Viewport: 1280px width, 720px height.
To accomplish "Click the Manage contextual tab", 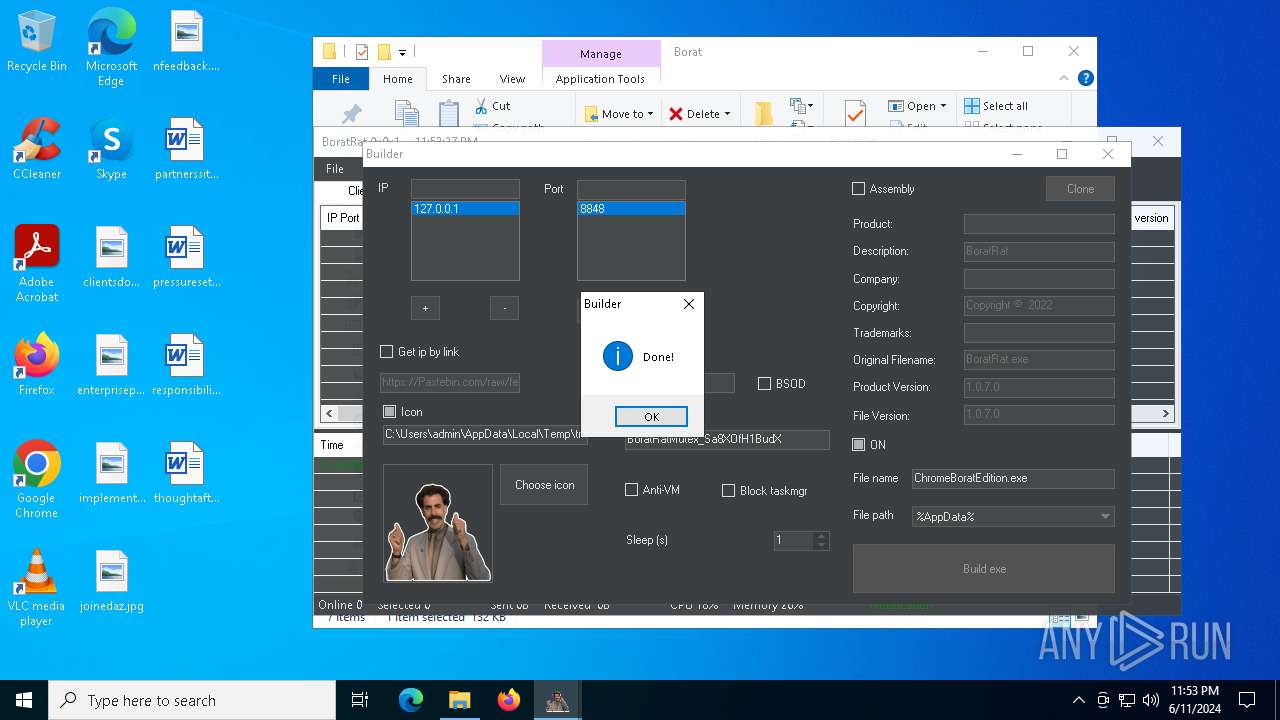I will (600, 54).
